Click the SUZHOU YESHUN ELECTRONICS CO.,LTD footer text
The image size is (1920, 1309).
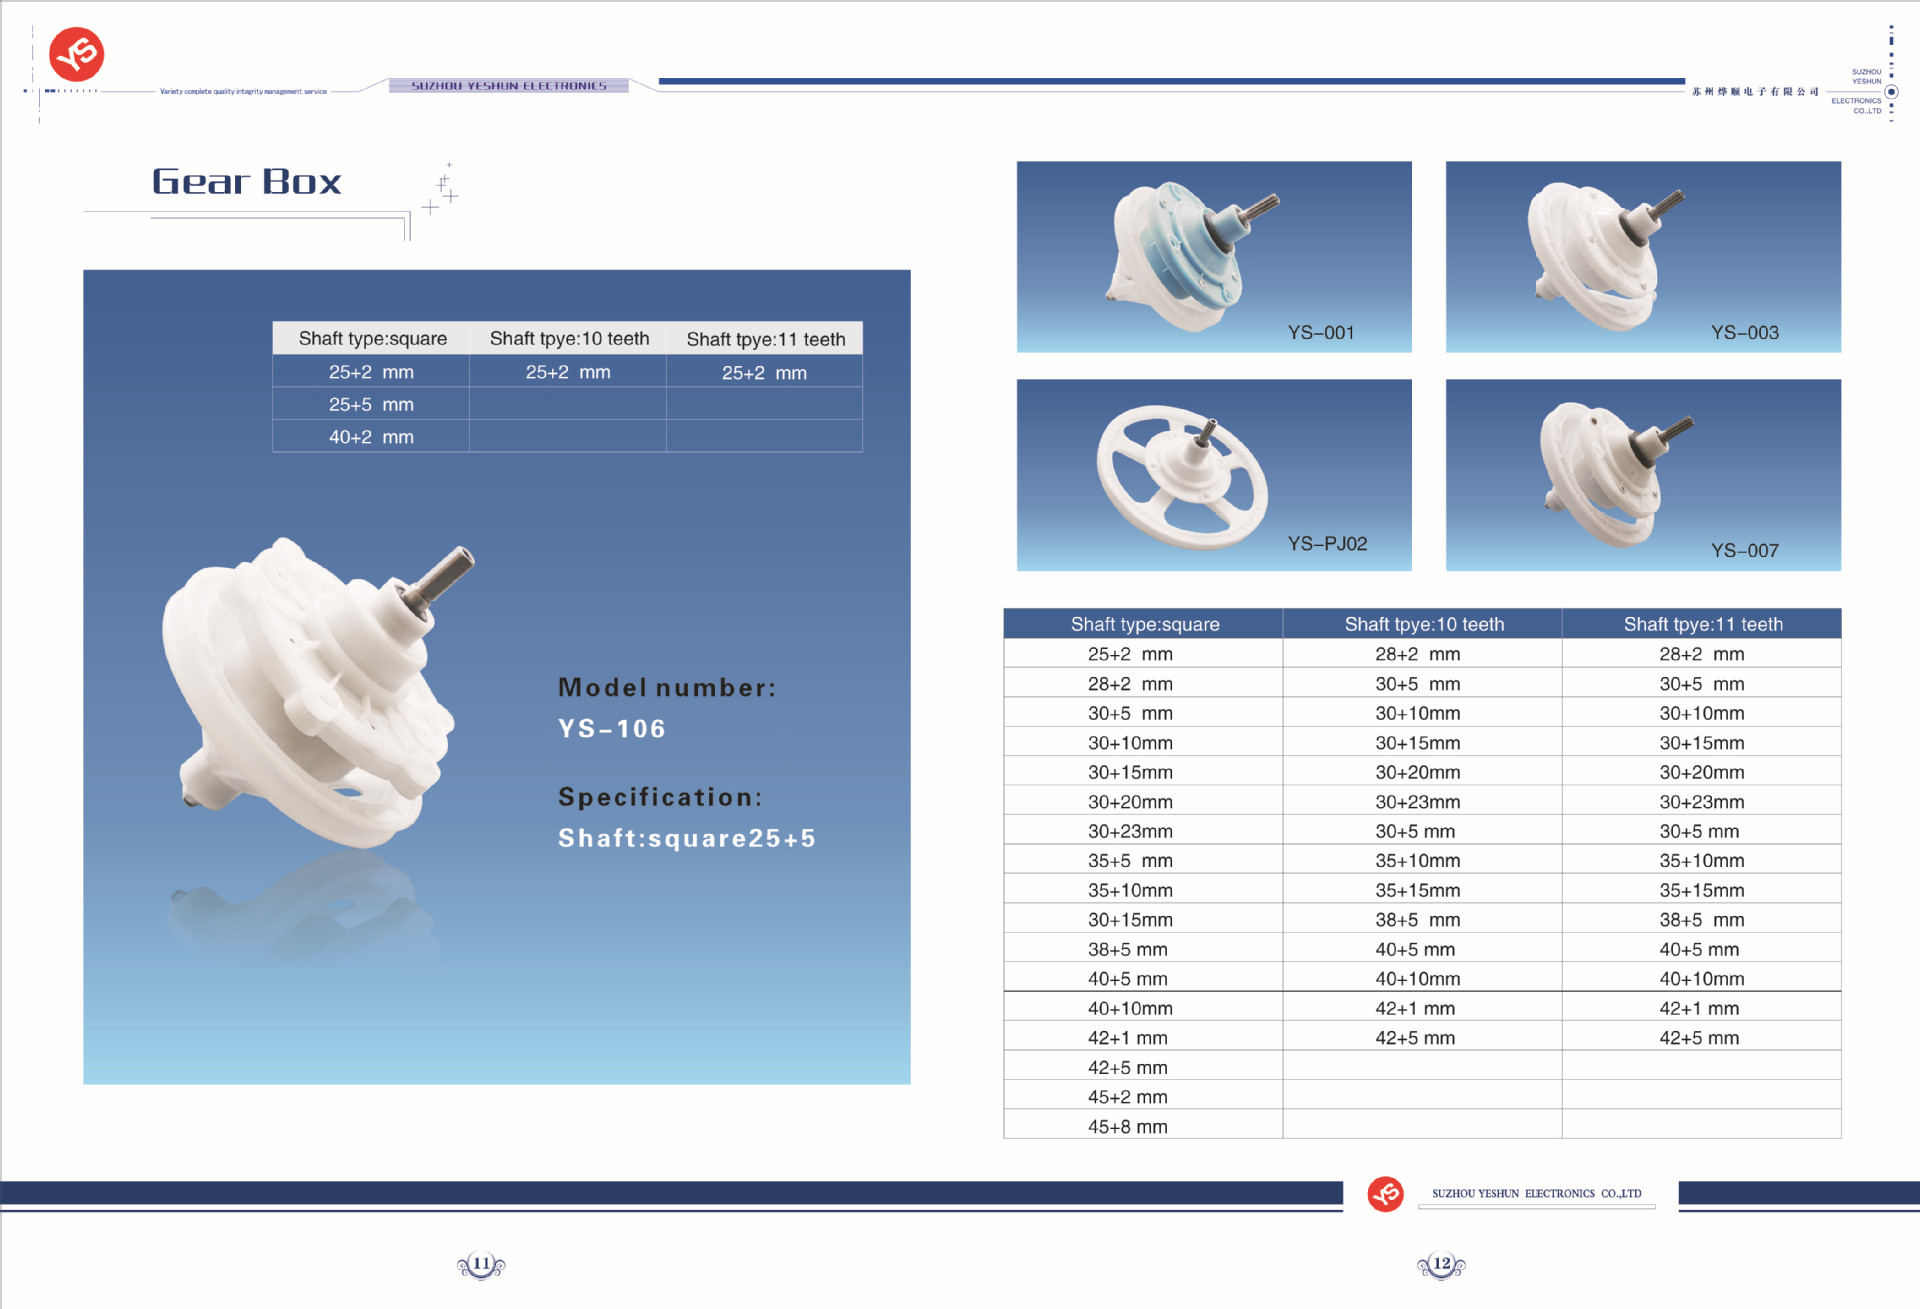click(x=1536, y=1193)
